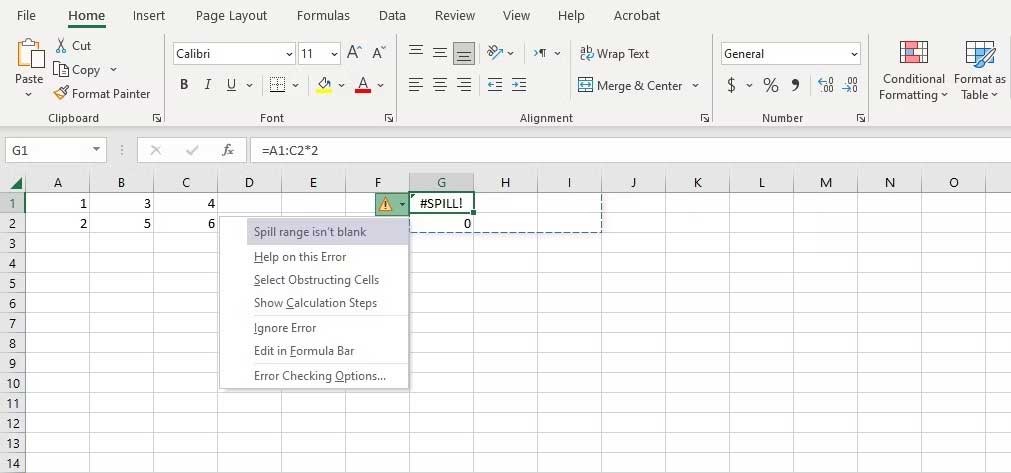Click the Paste clipboard icon

pos(29,53)
